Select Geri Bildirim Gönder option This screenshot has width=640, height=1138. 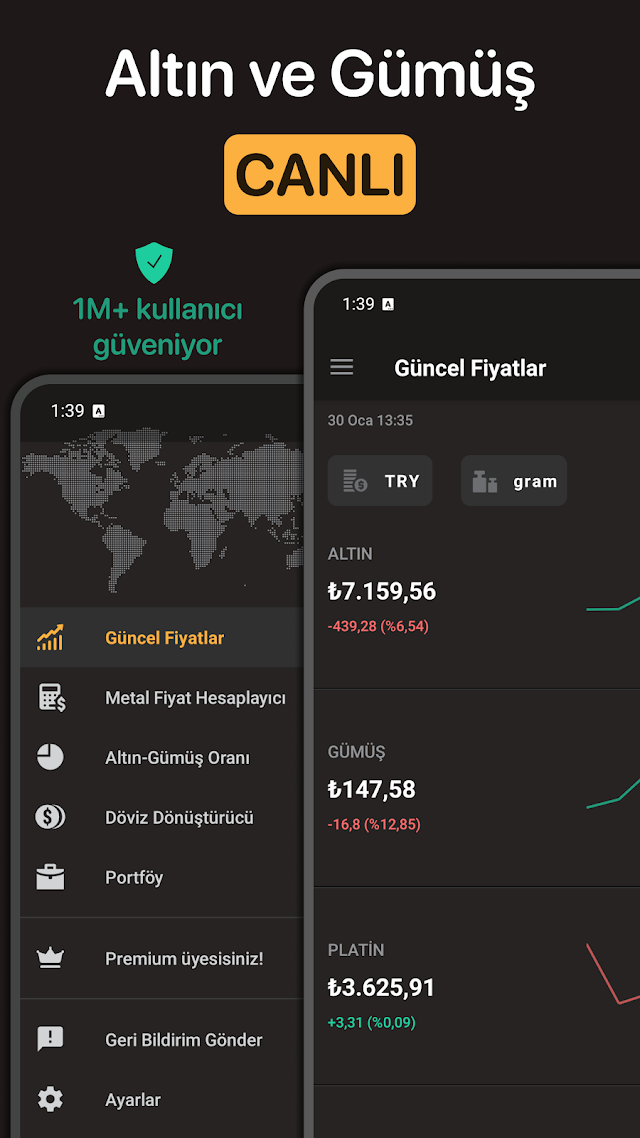(x=161, y=1039)
